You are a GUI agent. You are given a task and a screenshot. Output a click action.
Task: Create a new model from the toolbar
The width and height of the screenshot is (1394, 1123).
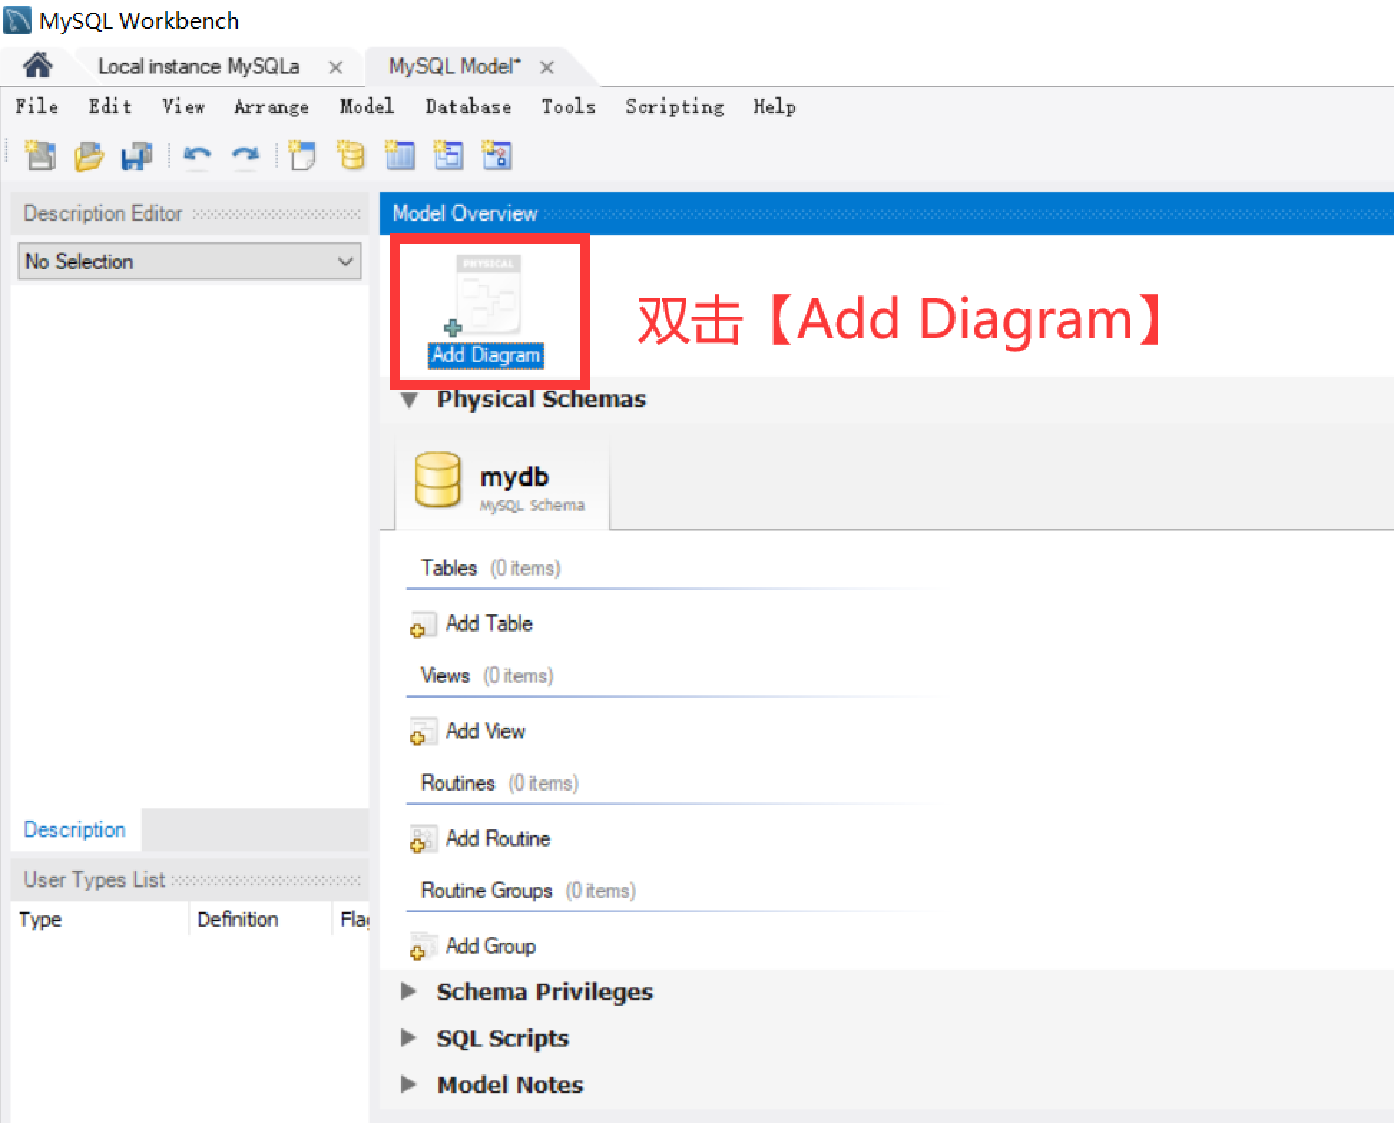point(40,155)
